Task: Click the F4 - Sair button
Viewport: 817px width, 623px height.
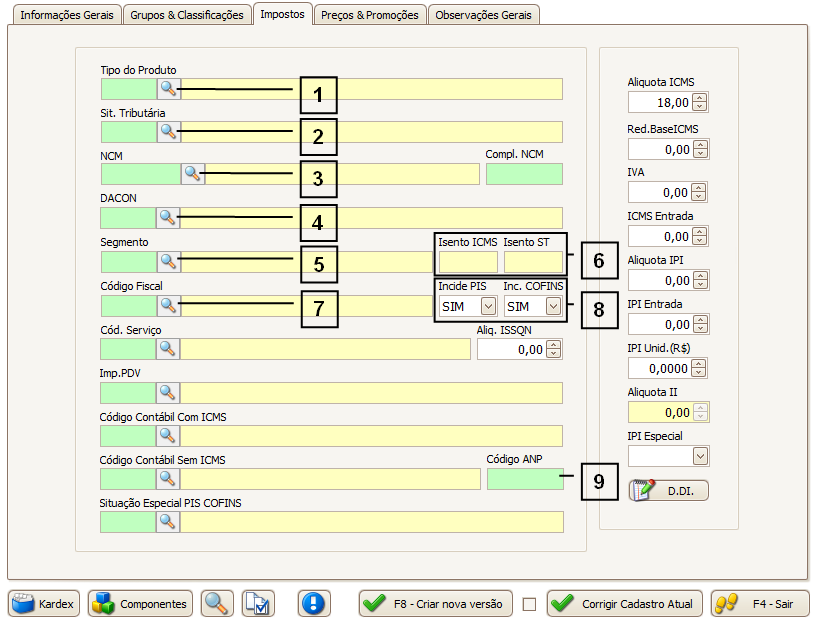Action: pyautogui.click(x=760, y=603)
